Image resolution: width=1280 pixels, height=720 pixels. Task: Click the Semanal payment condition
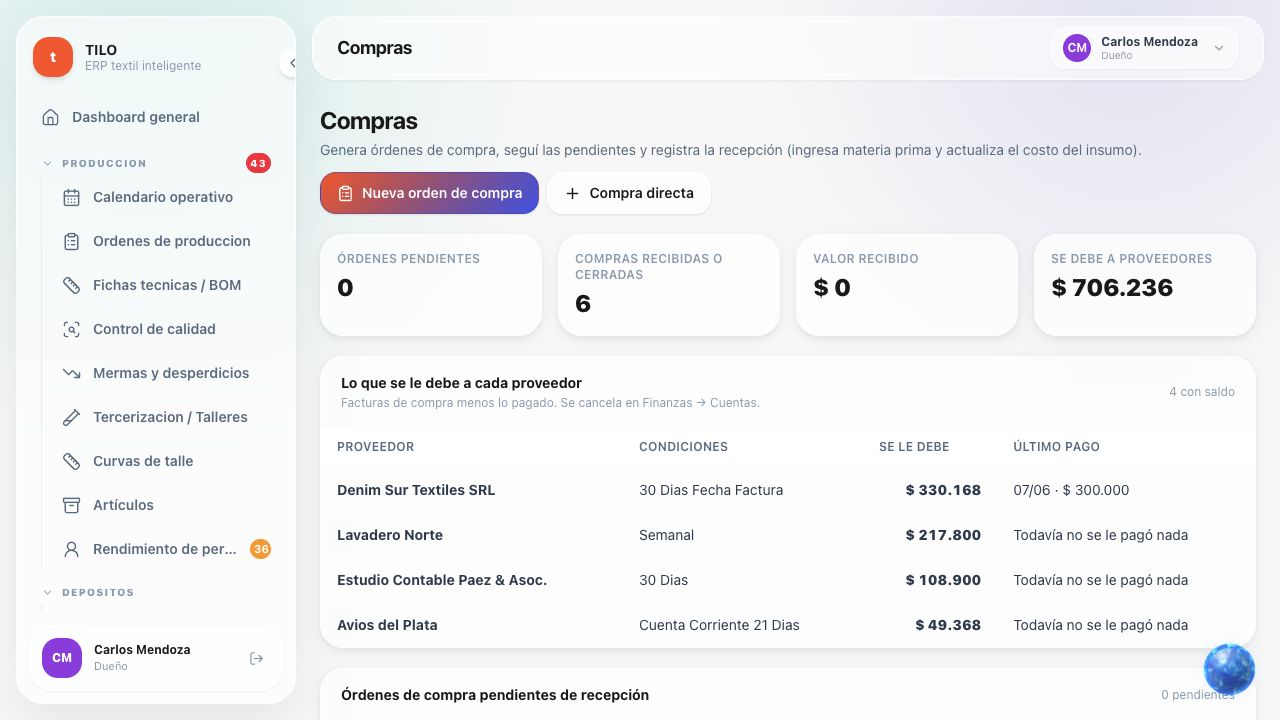[666, 535]
